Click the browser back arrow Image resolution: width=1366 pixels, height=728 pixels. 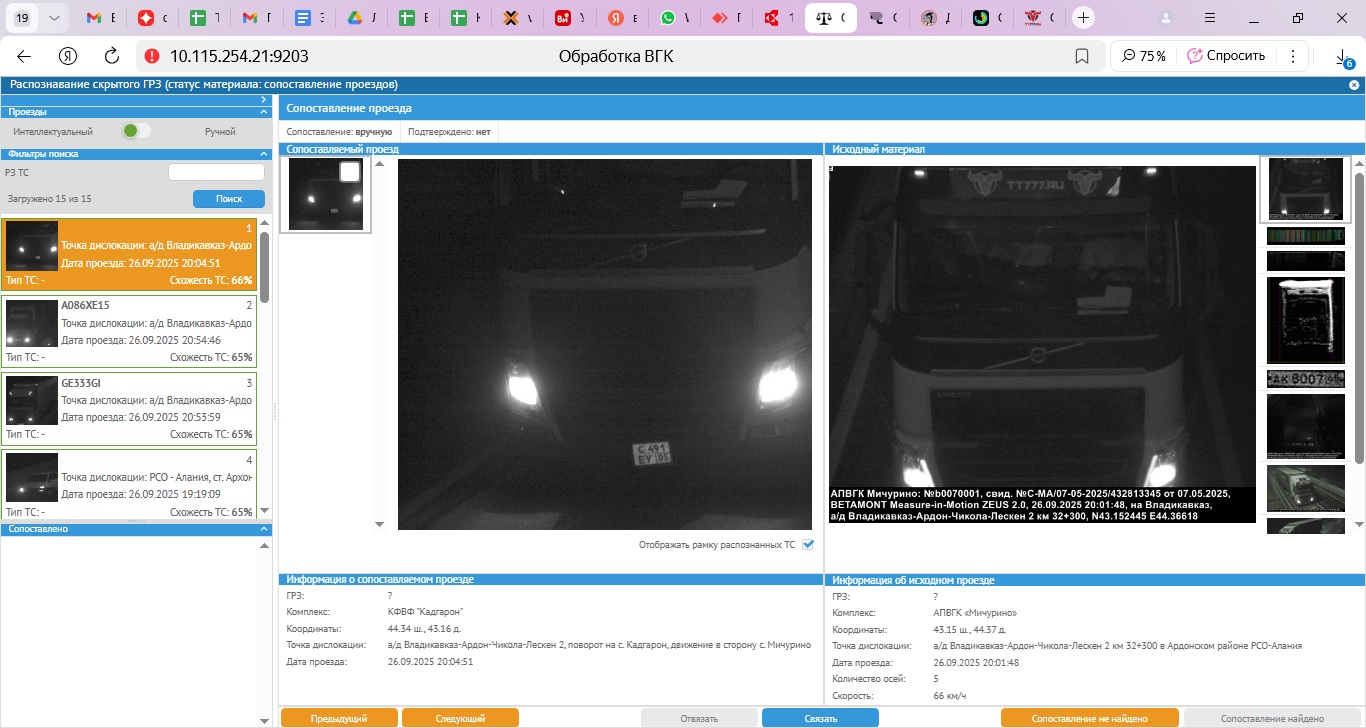(x=24, y=56)
